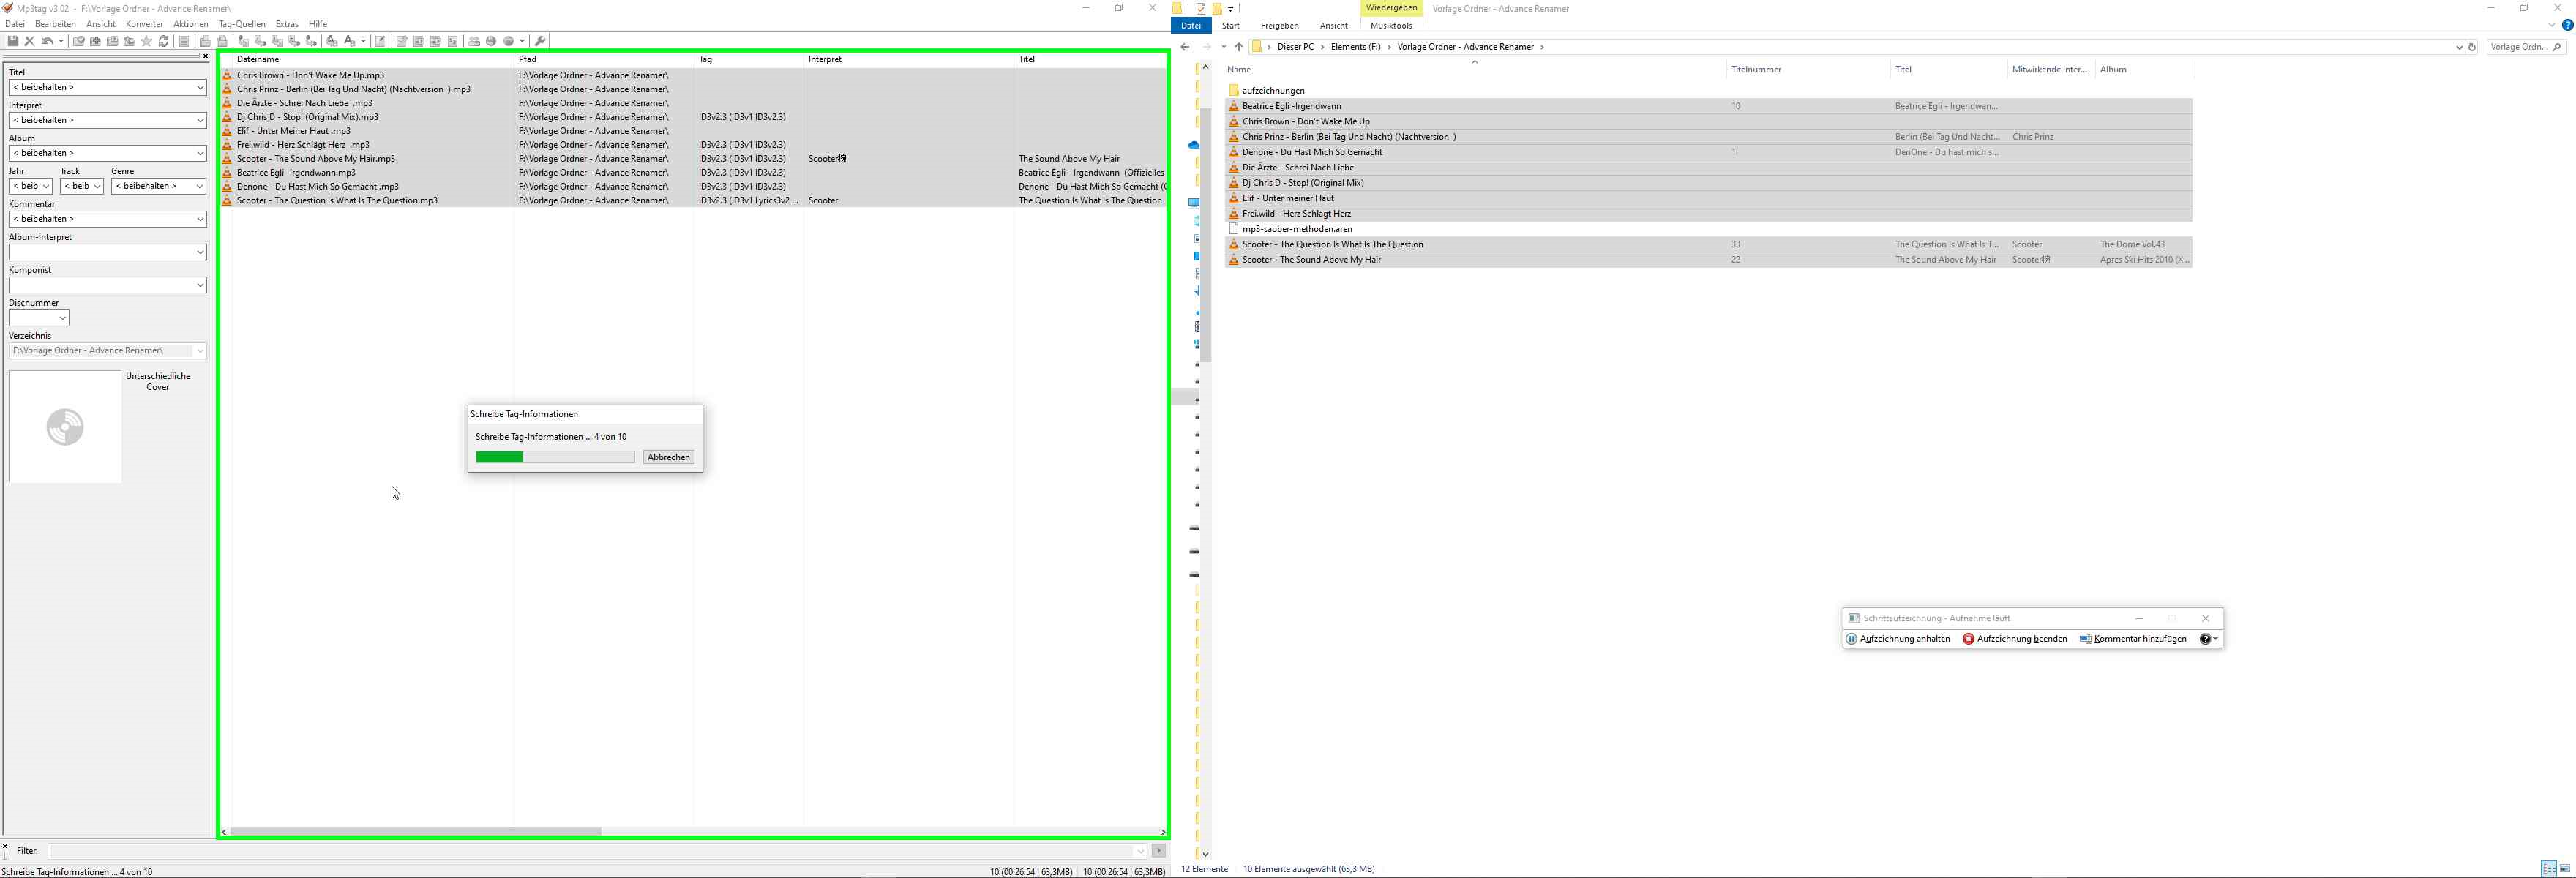Click the Refresh view icon in toolbar
Image resolution: width=2576 pixels, height=878 pixels.
(x=164, y=41)
